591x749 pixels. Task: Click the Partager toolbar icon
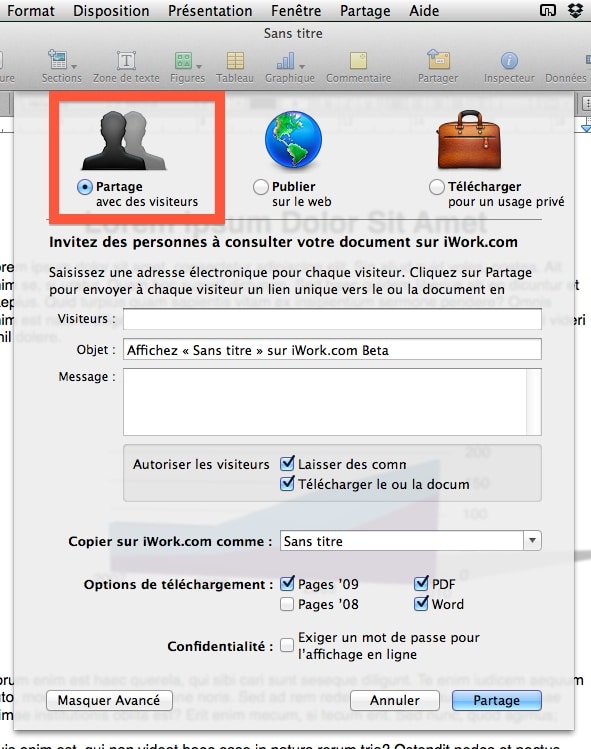click(x=438, y=60)
